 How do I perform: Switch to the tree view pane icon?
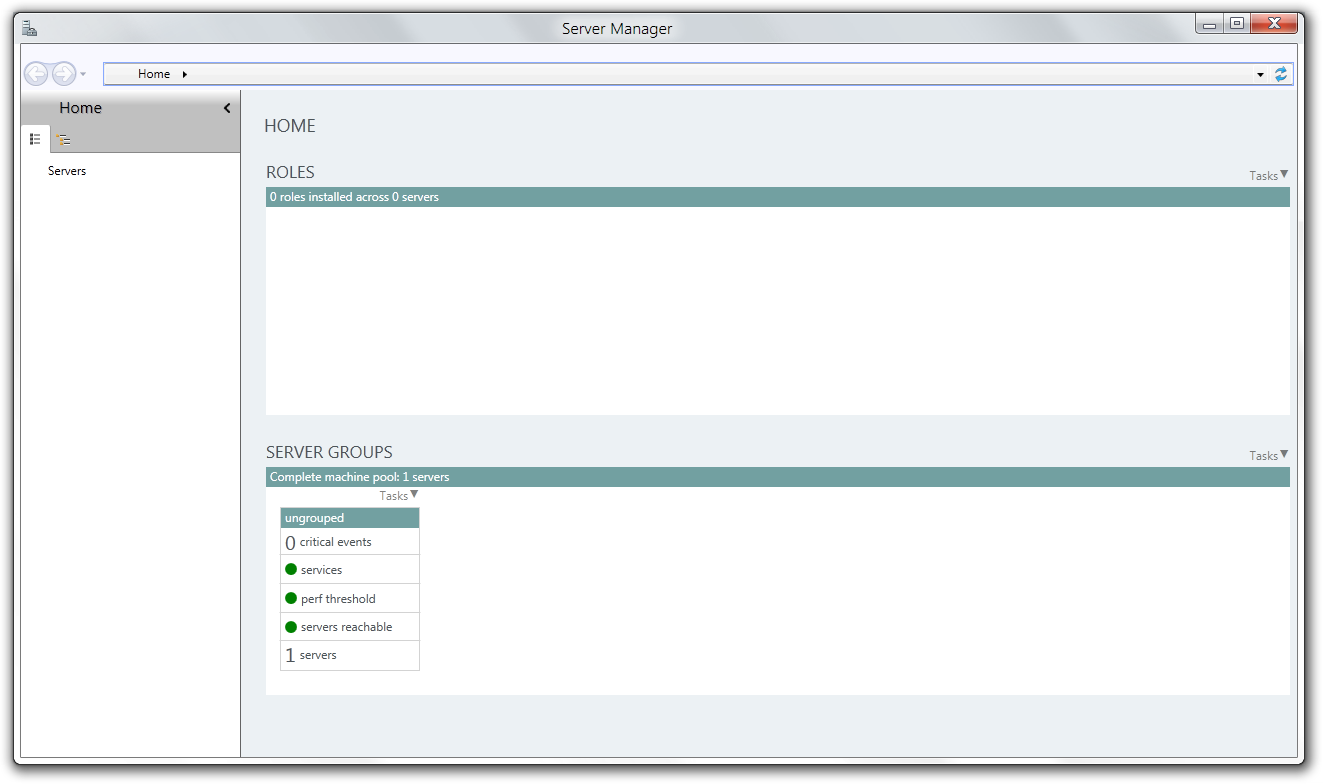63,140
